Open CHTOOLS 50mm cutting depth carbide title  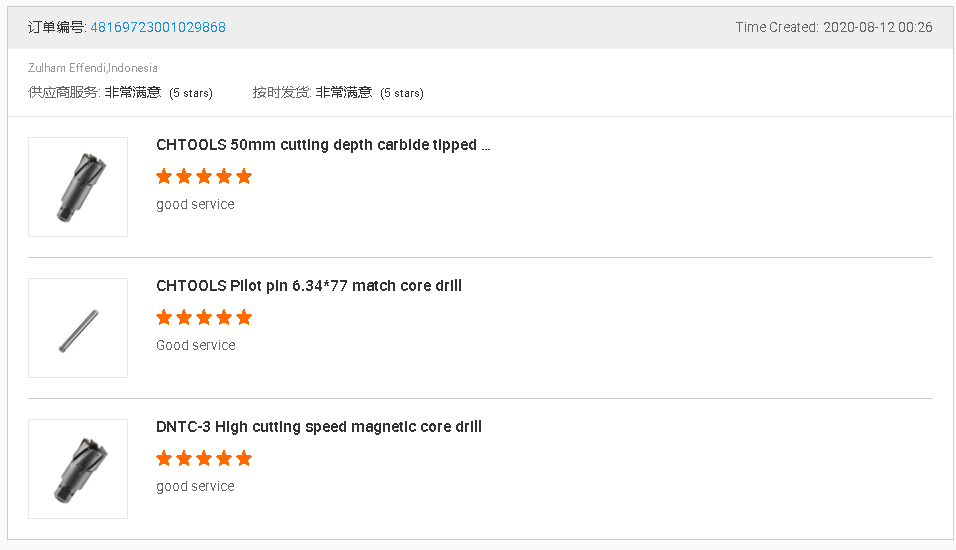[323, 145]
